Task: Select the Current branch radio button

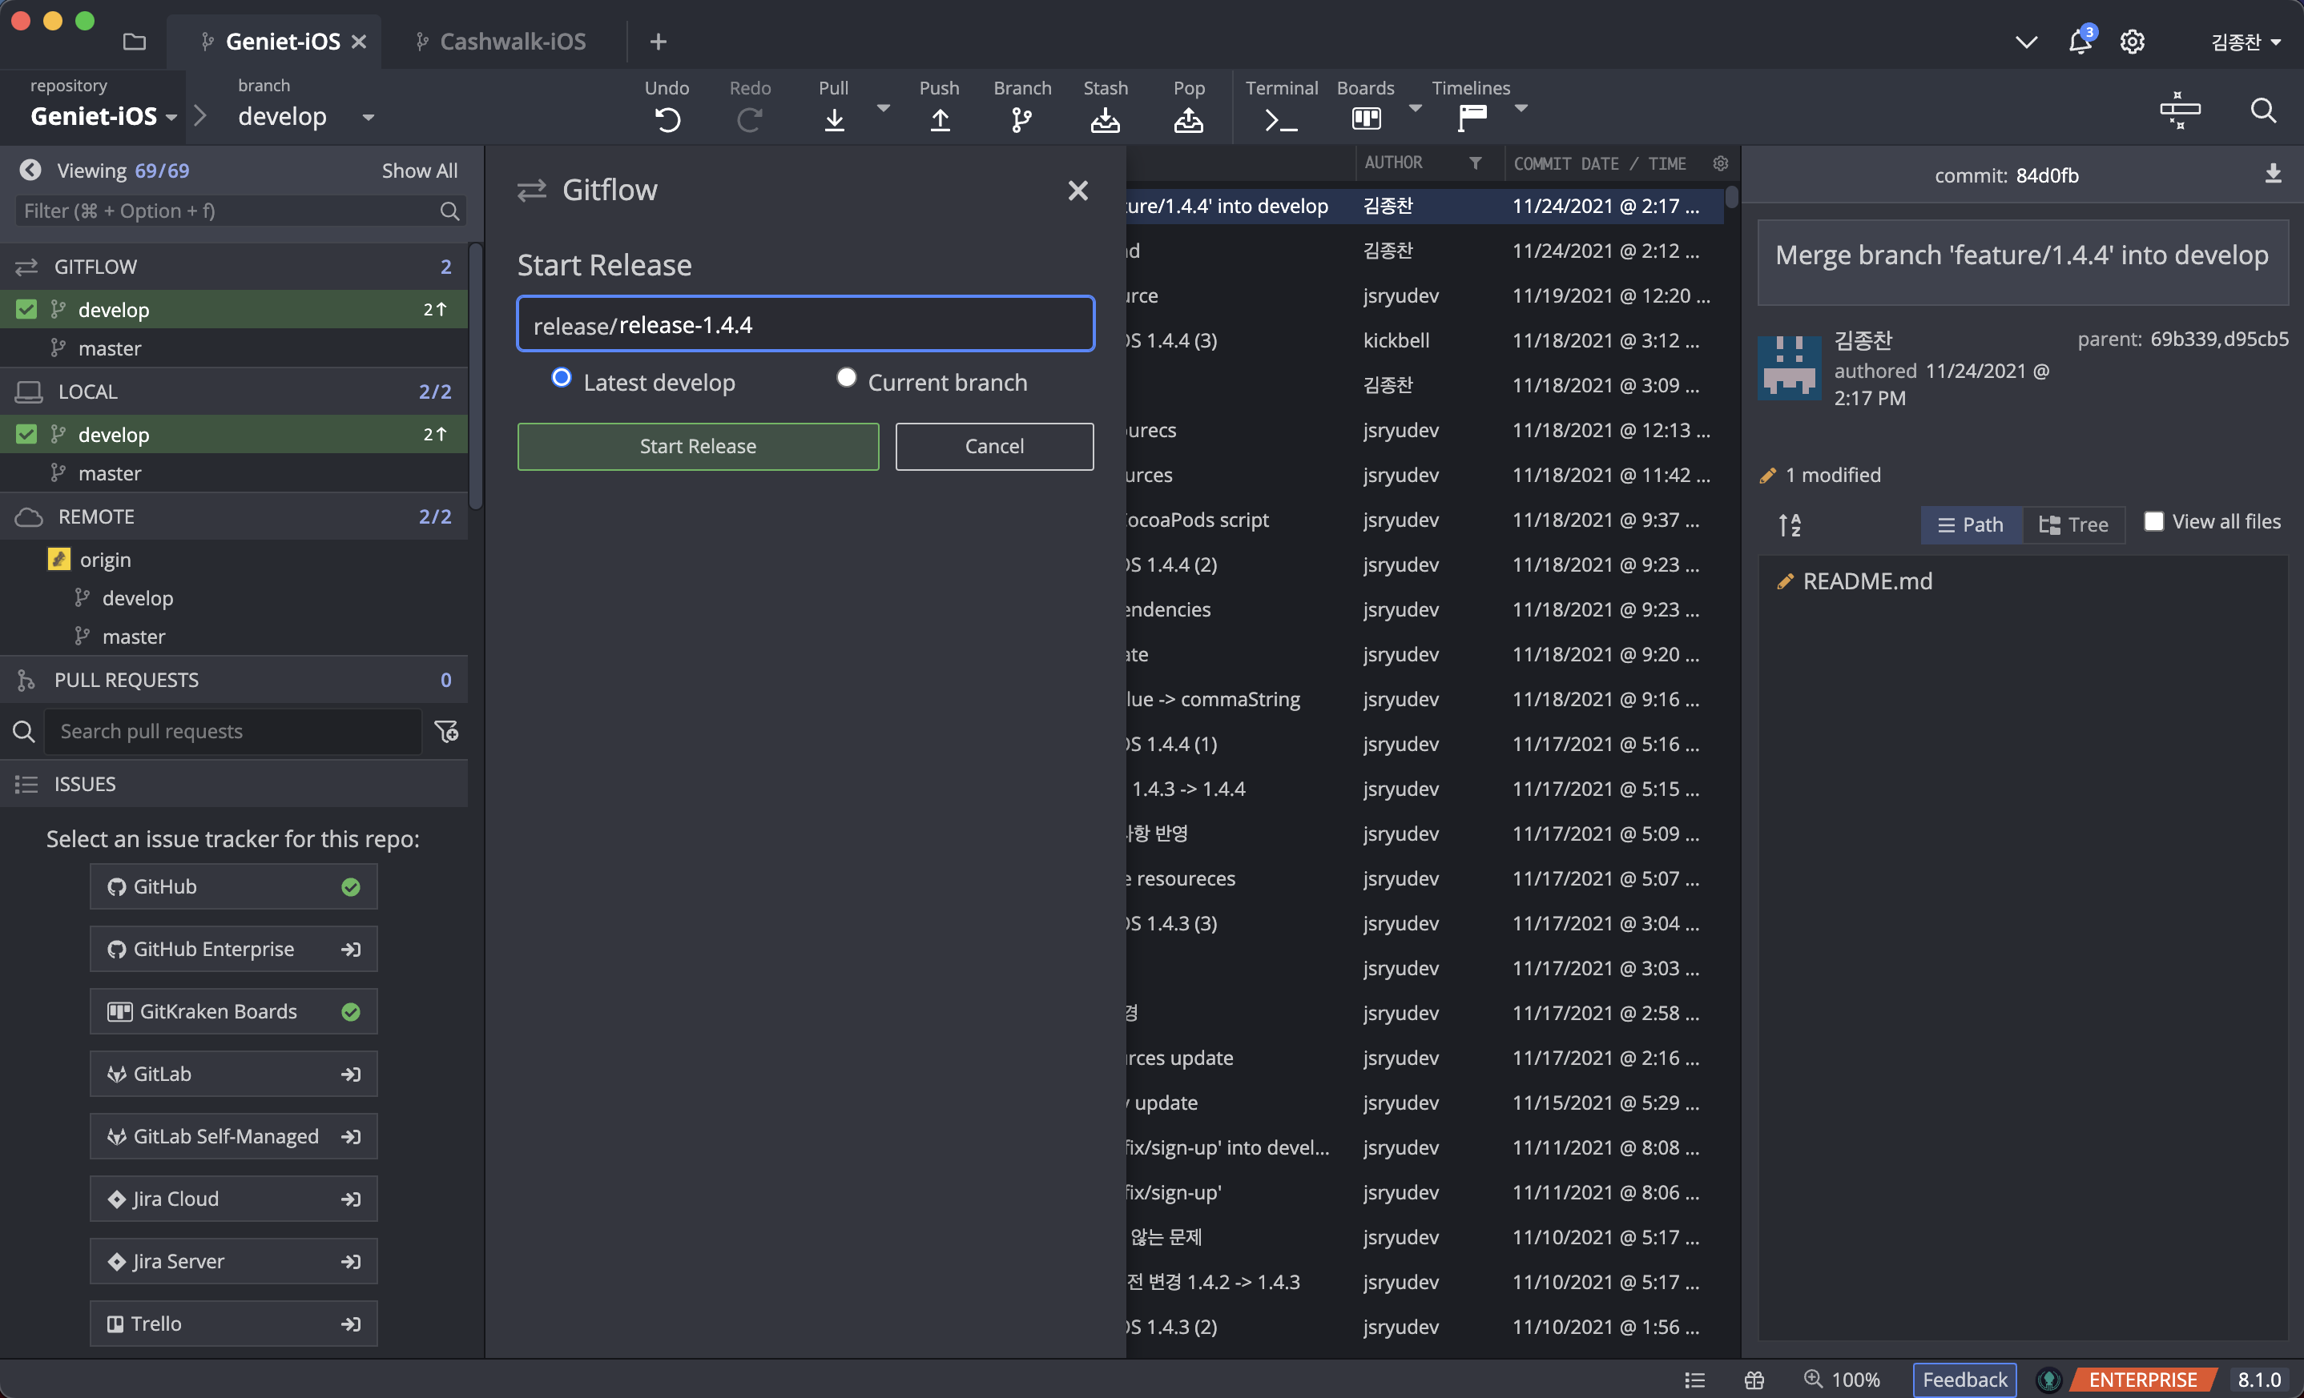Action: (846, 378)
